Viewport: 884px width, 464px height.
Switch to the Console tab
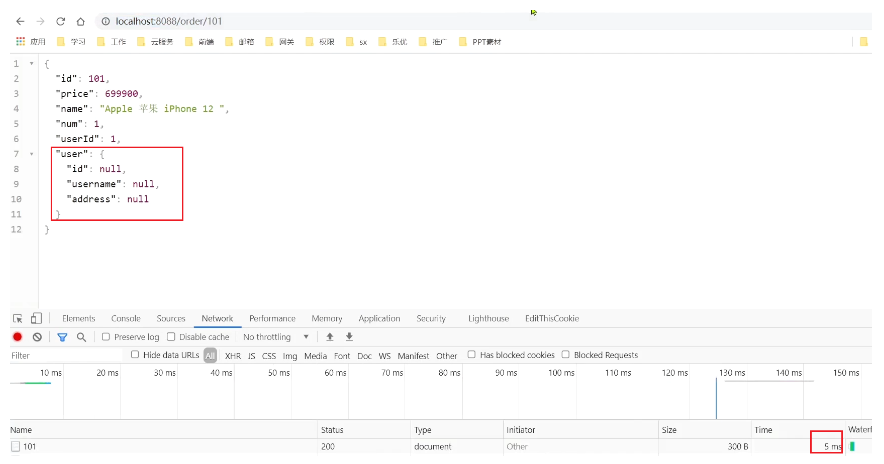click(x=126, y=319)
